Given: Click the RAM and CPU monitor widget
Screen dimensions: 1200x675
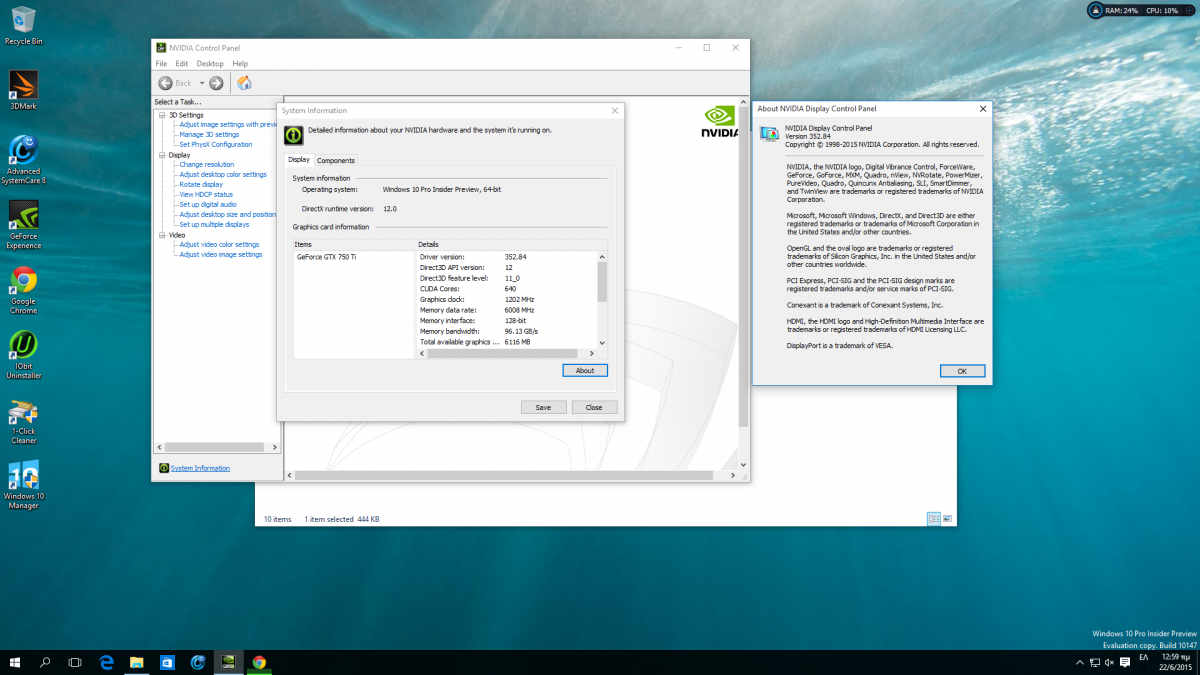Looking at the screenshot, I should point(1141,10).
